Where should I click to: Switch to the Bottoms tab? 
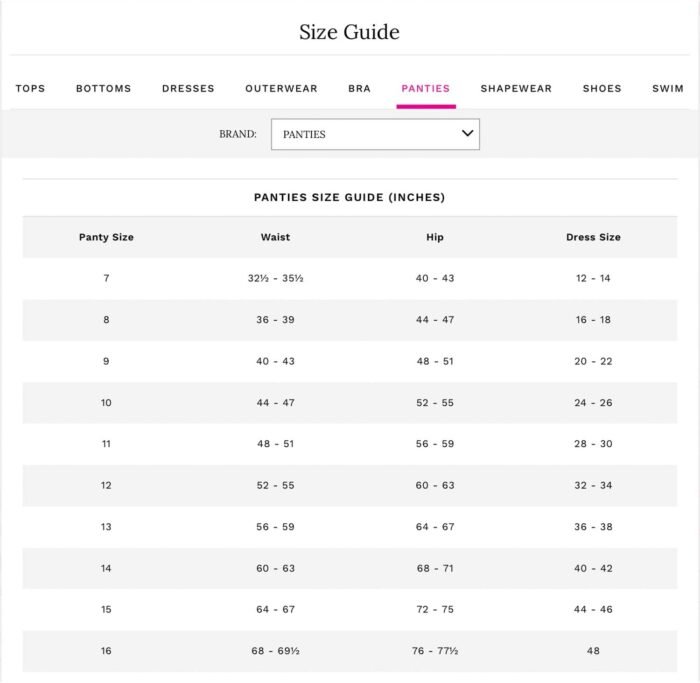[x=104, y=88]
